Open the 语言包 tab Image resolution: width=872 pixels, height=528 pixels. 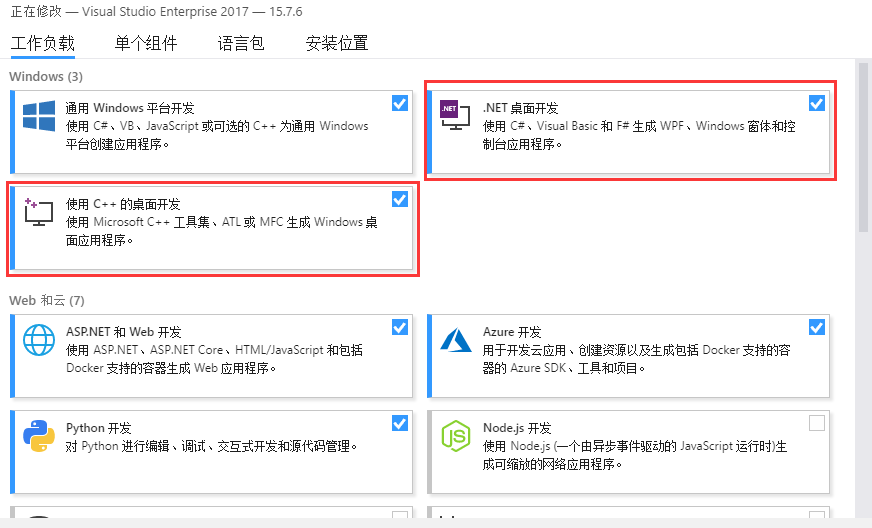[x=241, y=43]
